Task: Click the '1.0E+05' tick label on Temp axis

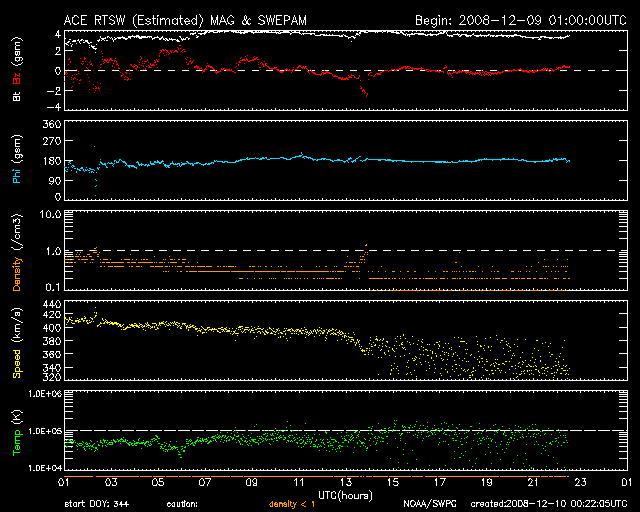Action: click(45, 431)
